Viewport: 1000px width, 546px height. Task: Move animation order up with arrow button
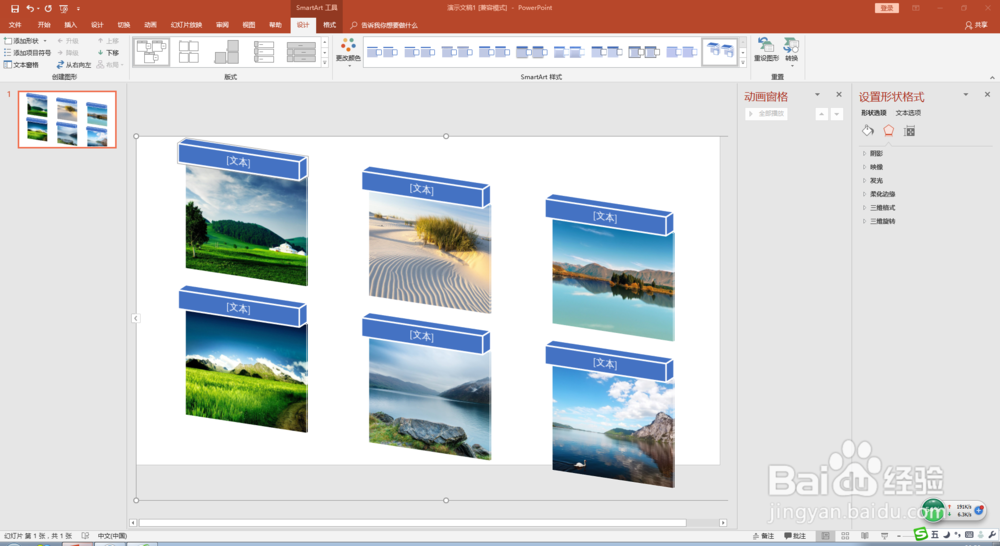point(821,114)
